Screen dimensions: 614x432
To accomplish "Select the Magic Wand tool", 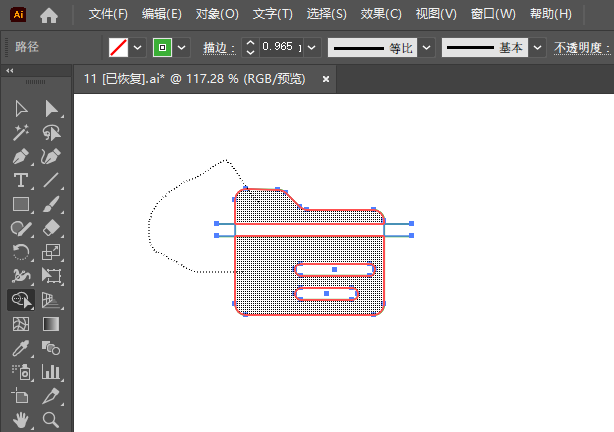I will click(x=21, y=133).
